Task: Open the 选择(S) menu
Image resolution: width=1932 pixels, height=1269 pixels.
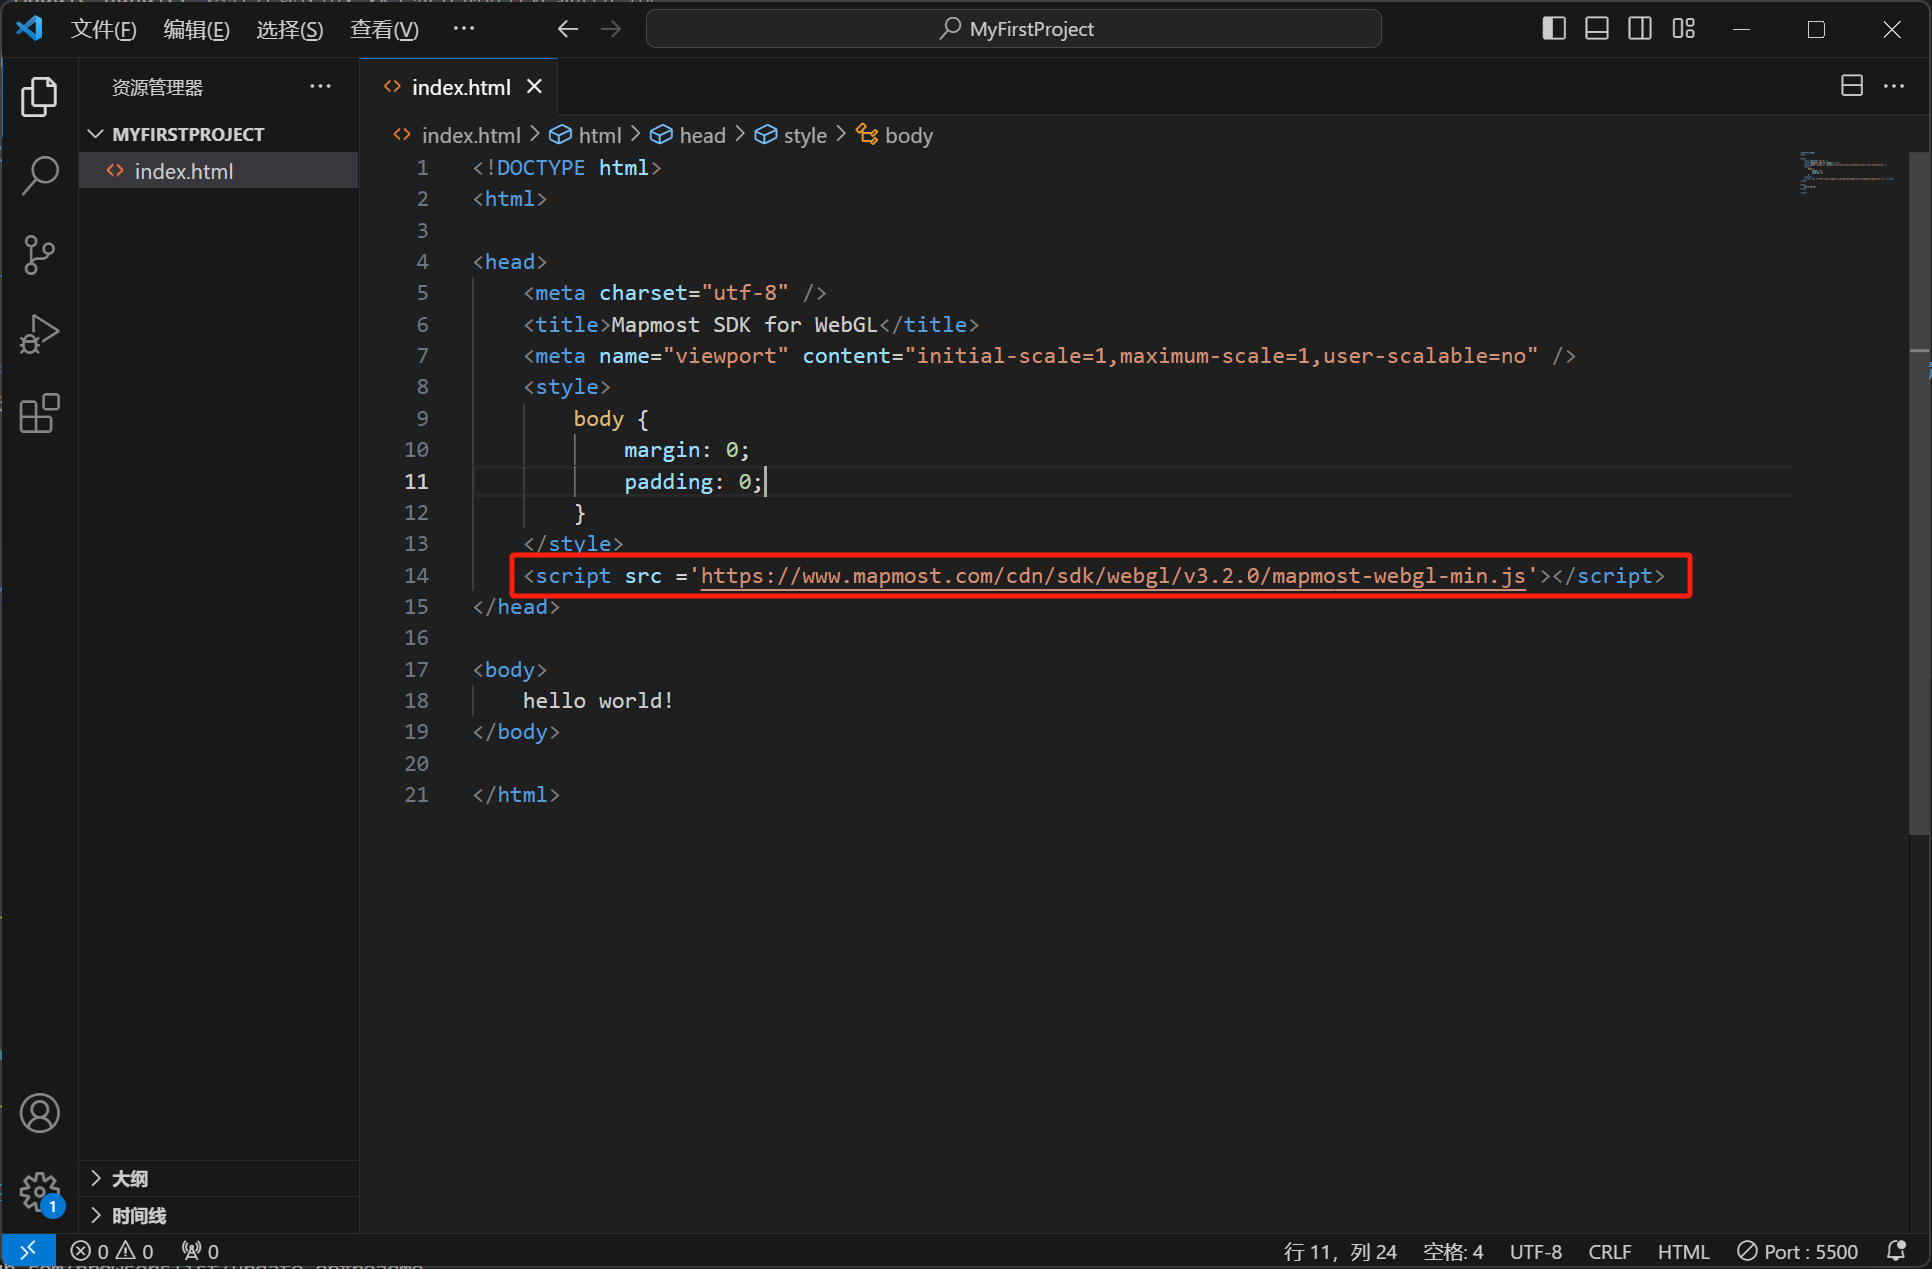Action: coord(289,29)
